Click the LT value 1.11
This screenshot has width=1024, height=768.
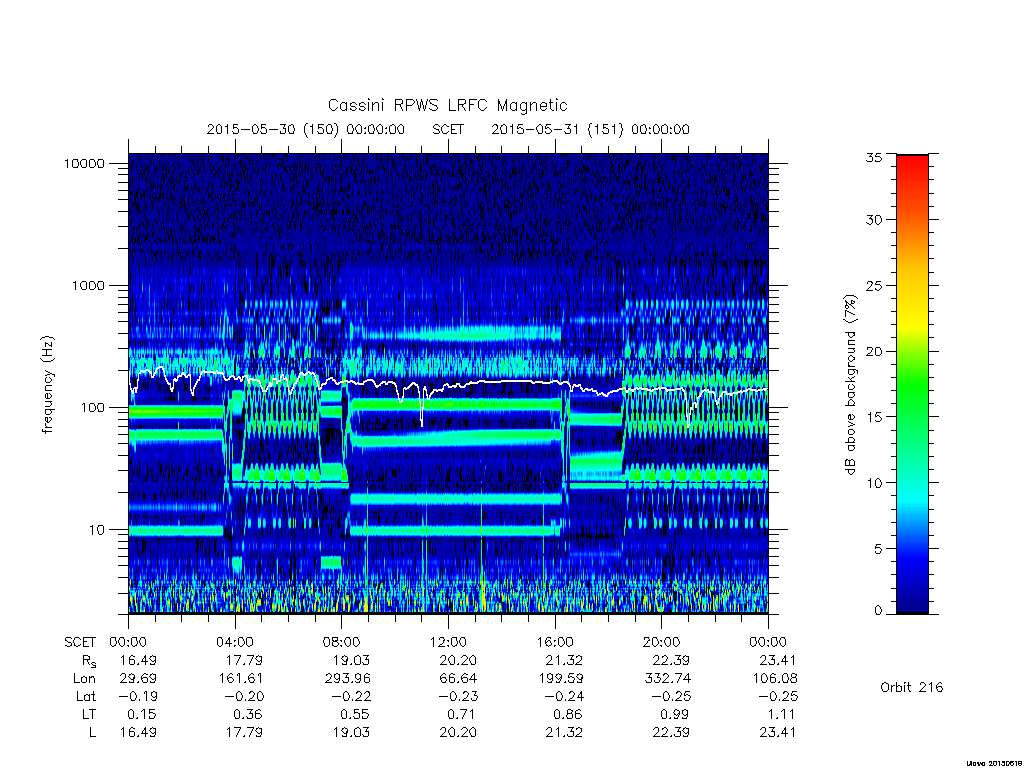click(x=782, y=714)
